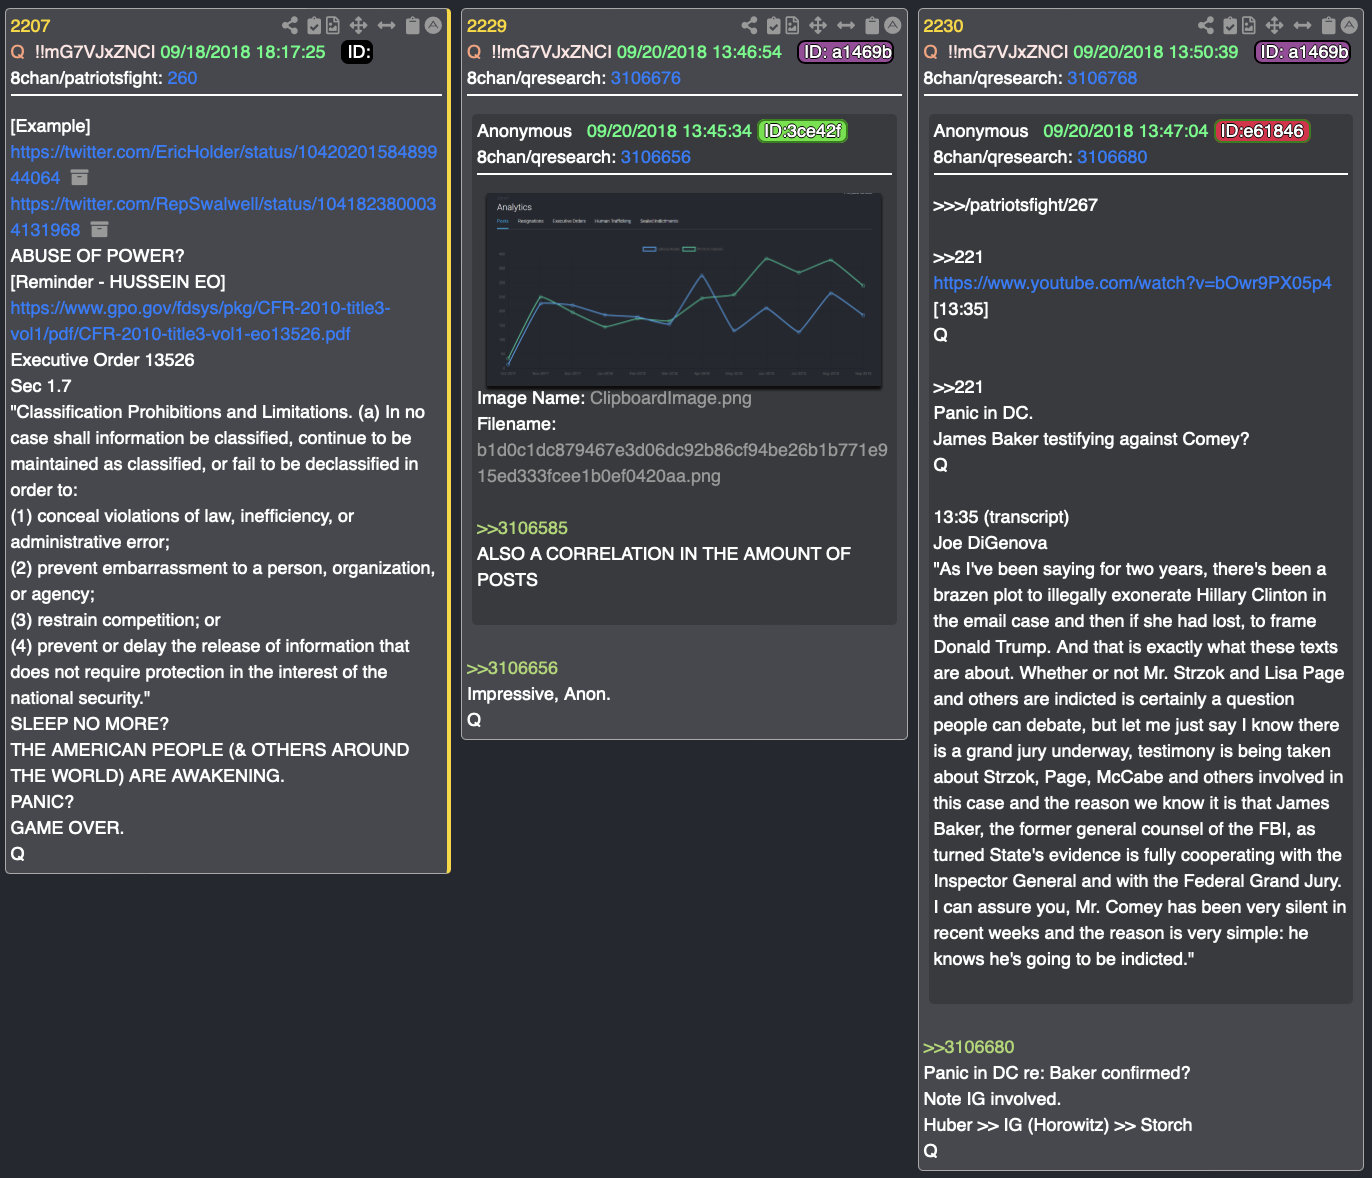
Task: Click the >>>/patriotsfight/267 reference
Action: click(1015, 205)
